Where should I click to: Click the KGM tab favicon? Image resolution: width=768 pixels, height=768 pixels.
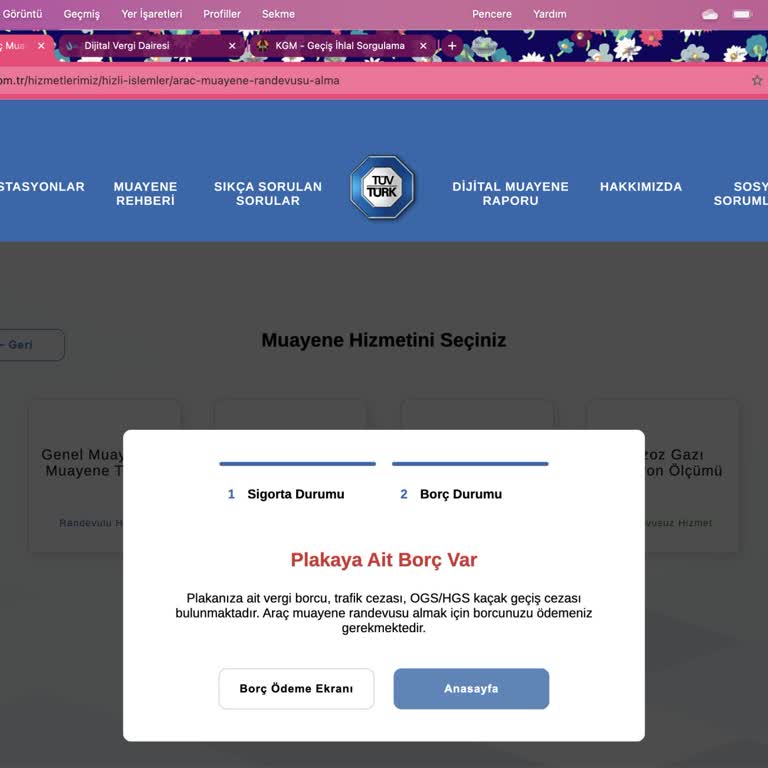pos(263,46)
